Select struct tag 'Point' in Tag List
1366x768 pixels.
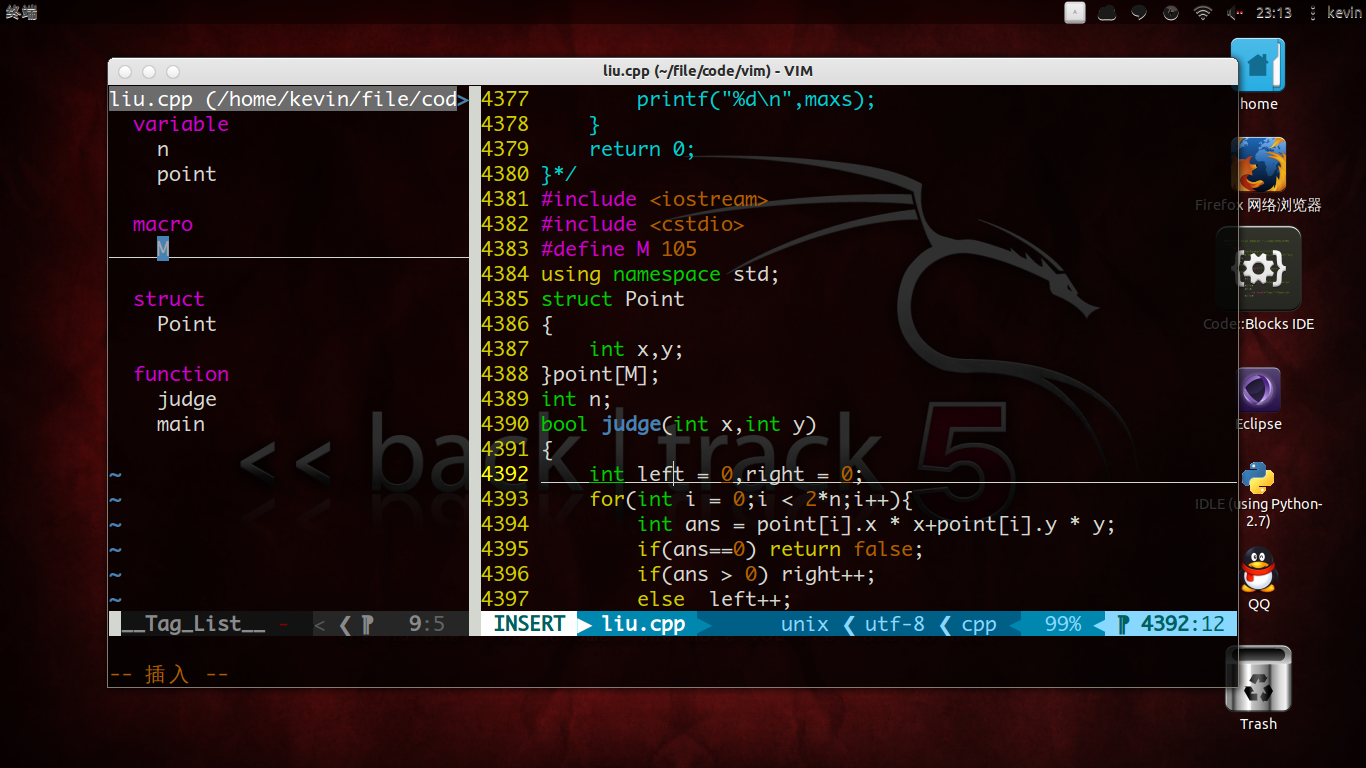(x=186, y=324)
